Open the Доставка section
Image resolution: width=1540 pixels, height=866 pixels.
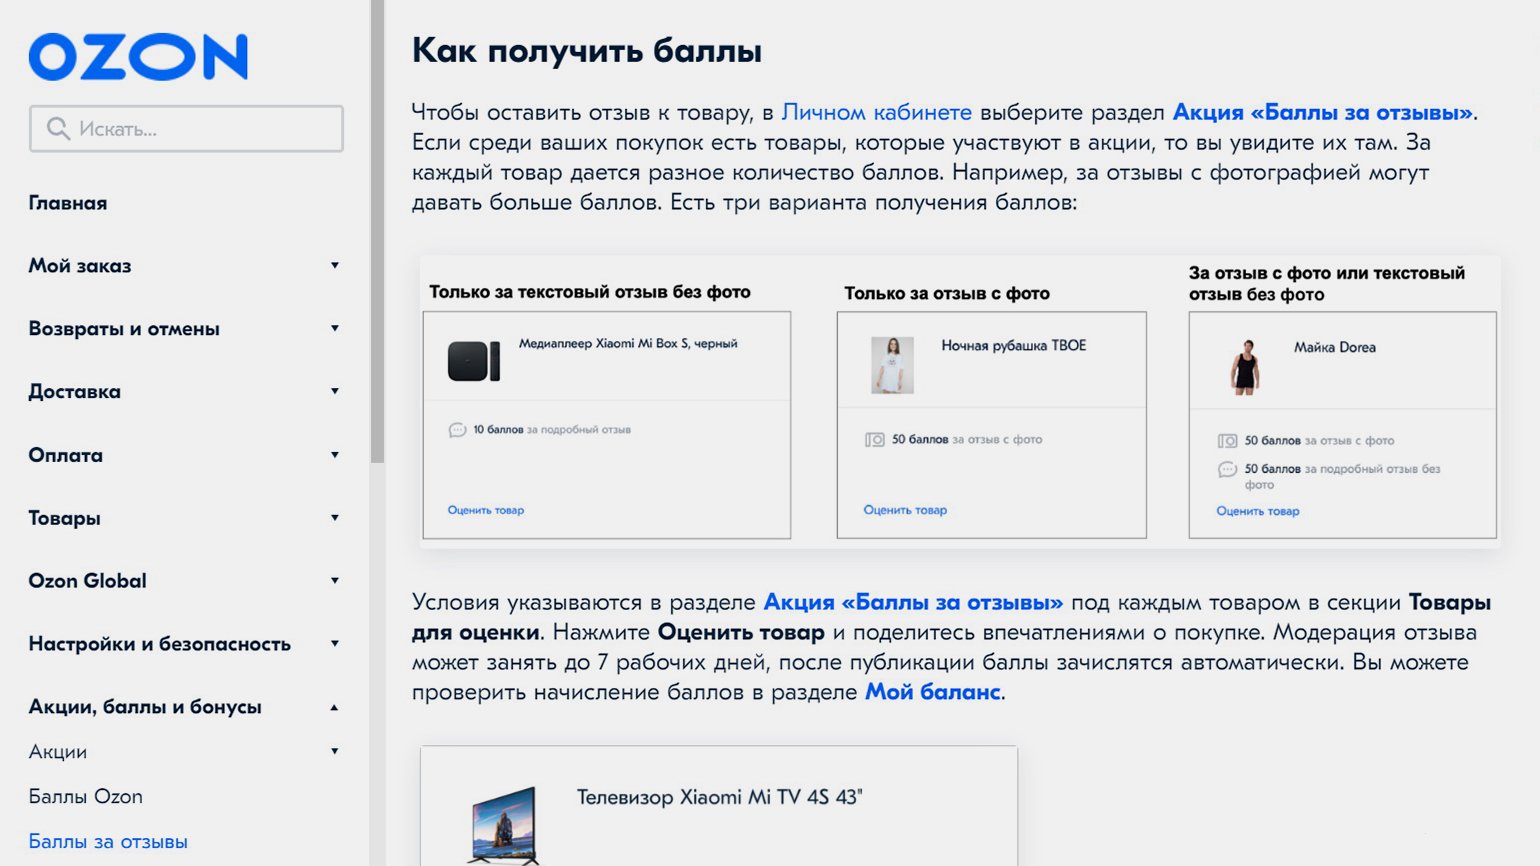pos(75,392)
